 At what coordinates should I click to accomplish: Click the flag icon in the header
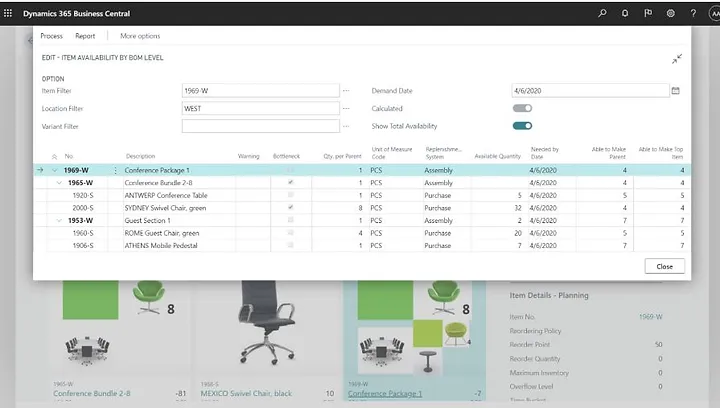[647, 13]
